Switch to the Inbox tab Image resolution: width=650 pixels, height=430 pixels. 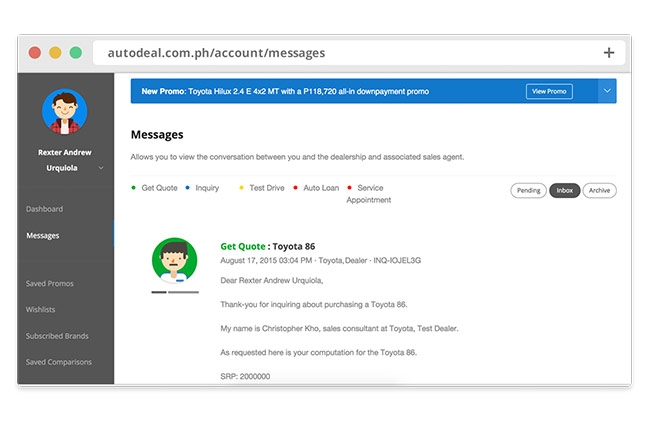tap(565, 190)
